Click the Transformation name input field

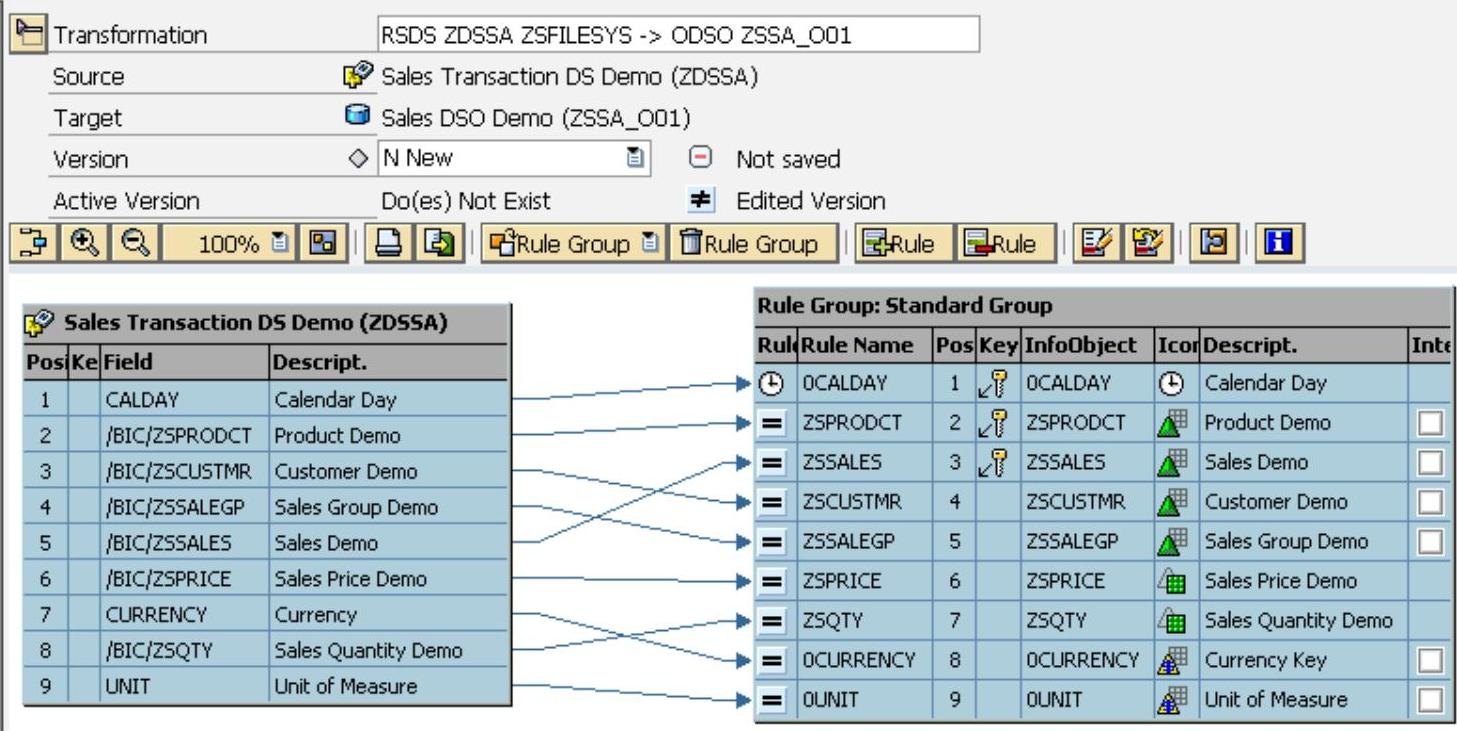click(x=679, y=34)
